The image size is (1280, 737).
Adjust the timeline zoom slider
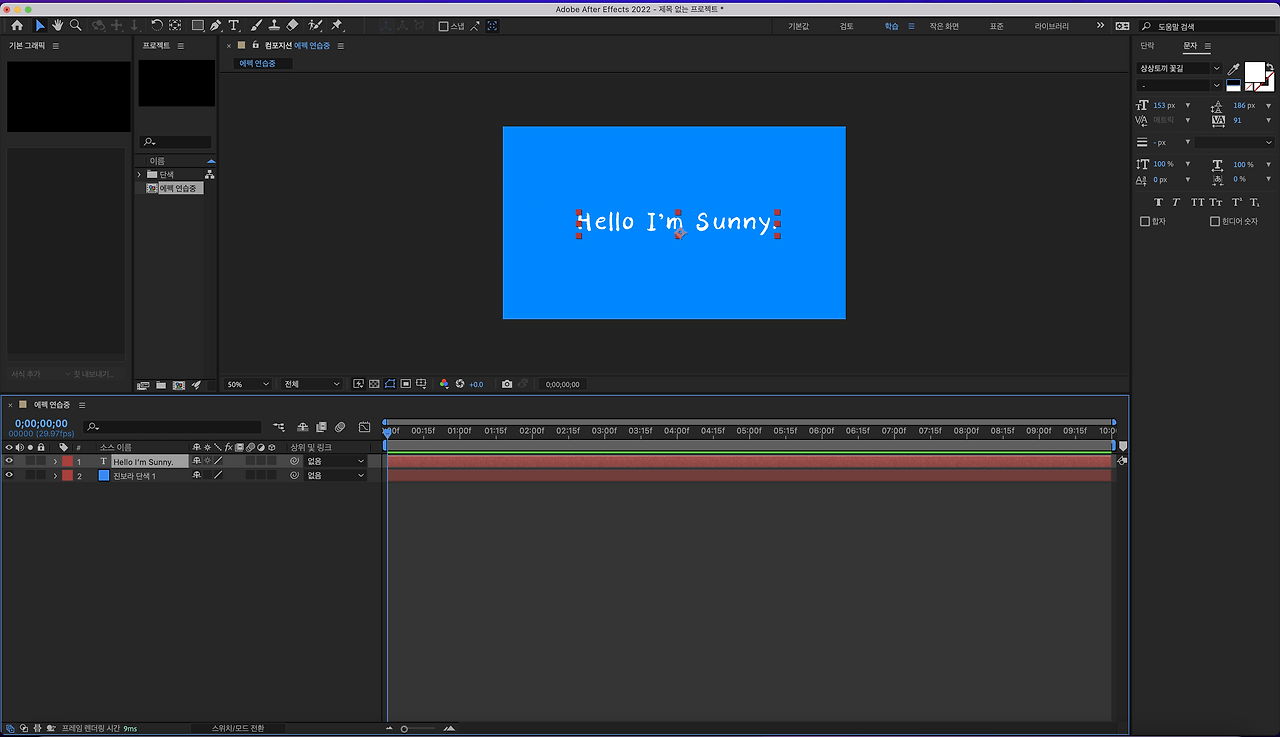pyautogui.click(x=404, y=728)
